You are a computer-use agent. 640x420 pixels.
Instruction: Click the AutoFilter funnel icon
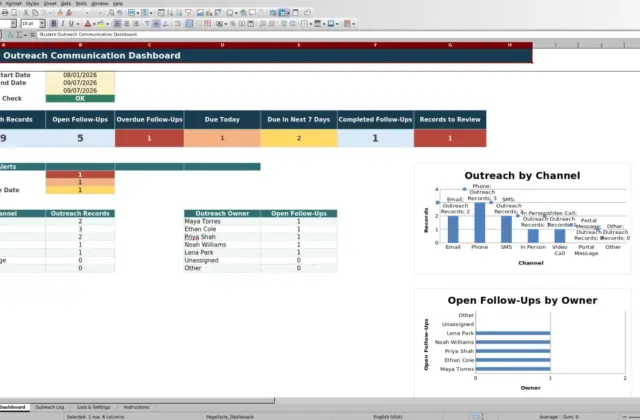pos(188,13)
